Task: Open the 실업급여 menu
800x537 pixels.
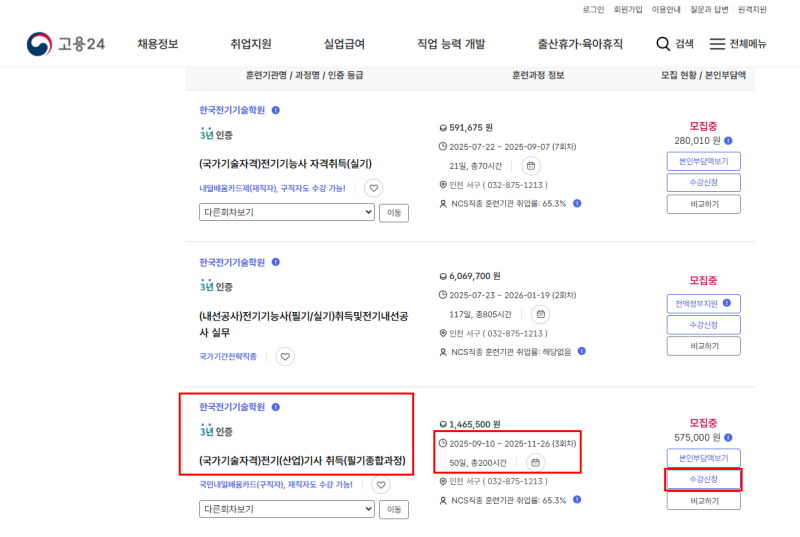Action: click(x=344, y=44)
